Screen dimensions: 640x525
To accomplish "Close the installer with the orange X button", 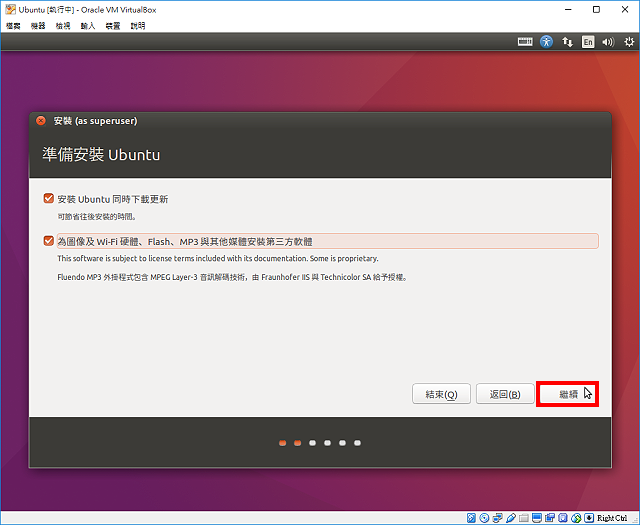I will pyautogui.click(x=41, y=120).
